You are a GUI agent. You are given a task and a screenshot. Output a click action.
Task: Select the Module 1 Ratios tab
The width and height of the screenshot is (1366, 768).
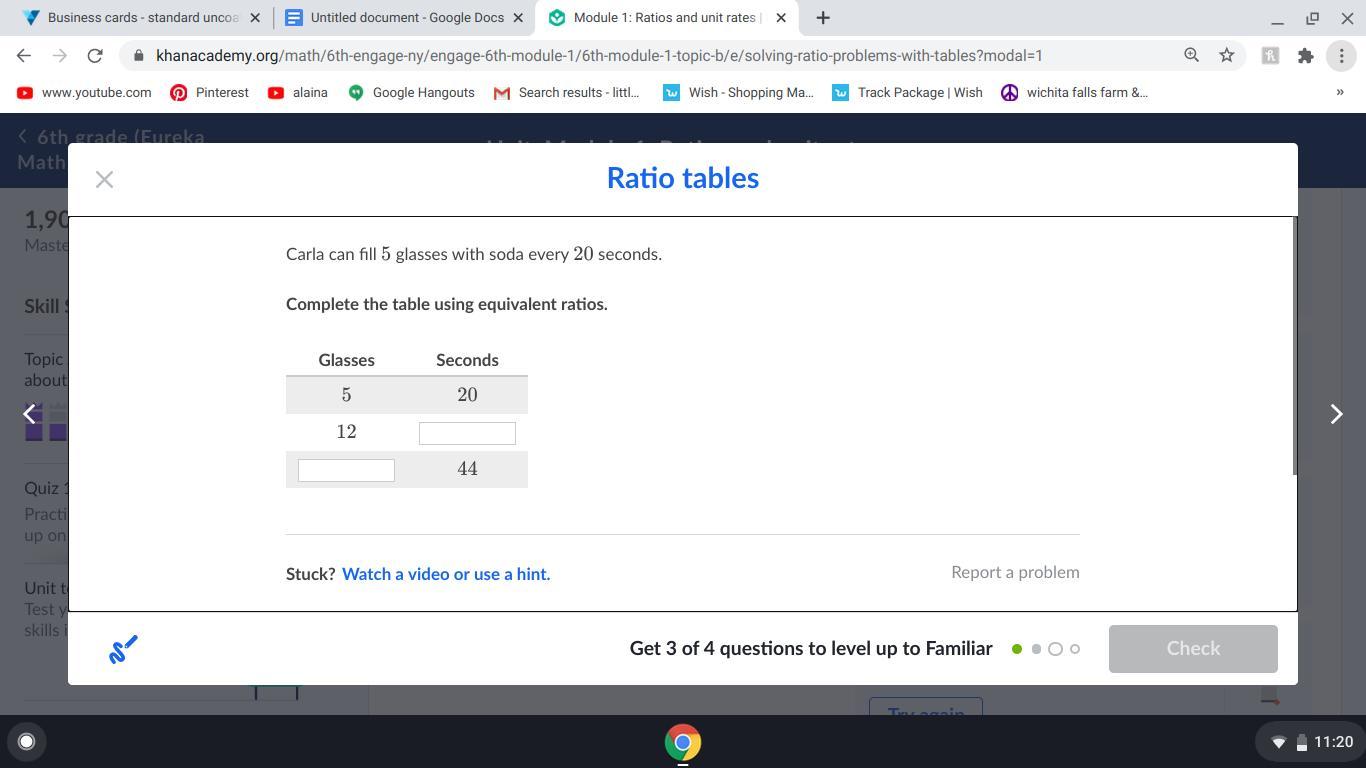[667, 18]
